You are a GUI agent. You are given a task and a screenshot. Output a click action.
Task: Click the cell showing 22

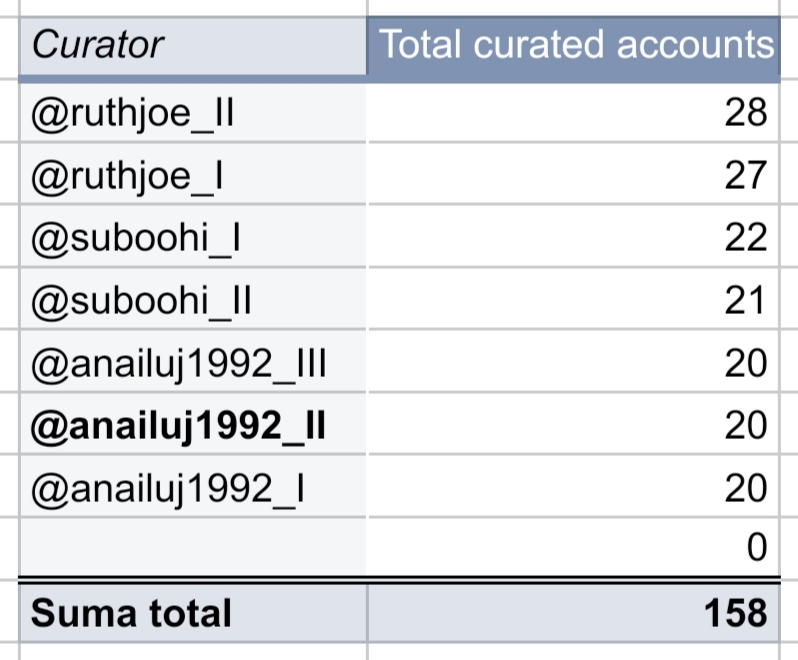click(x=574, y=237)
